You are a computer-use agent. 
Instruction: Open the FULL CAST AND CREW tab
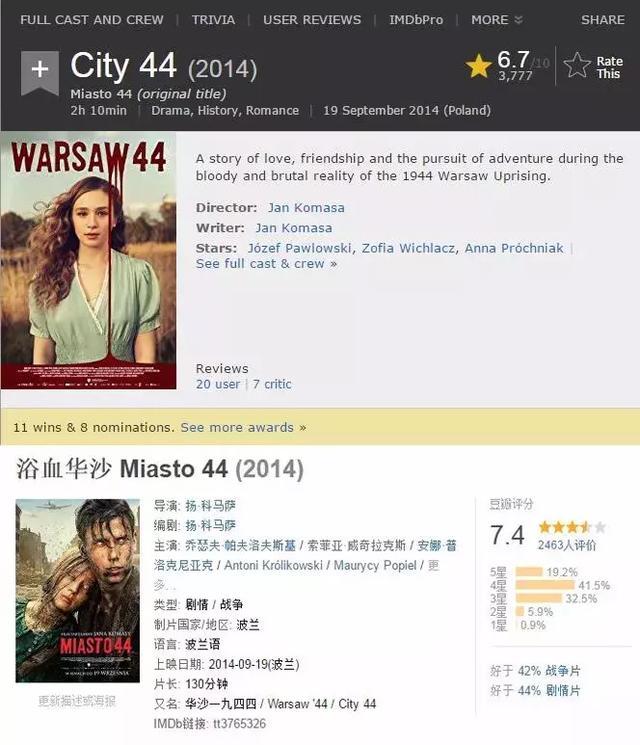pos(92,20)
